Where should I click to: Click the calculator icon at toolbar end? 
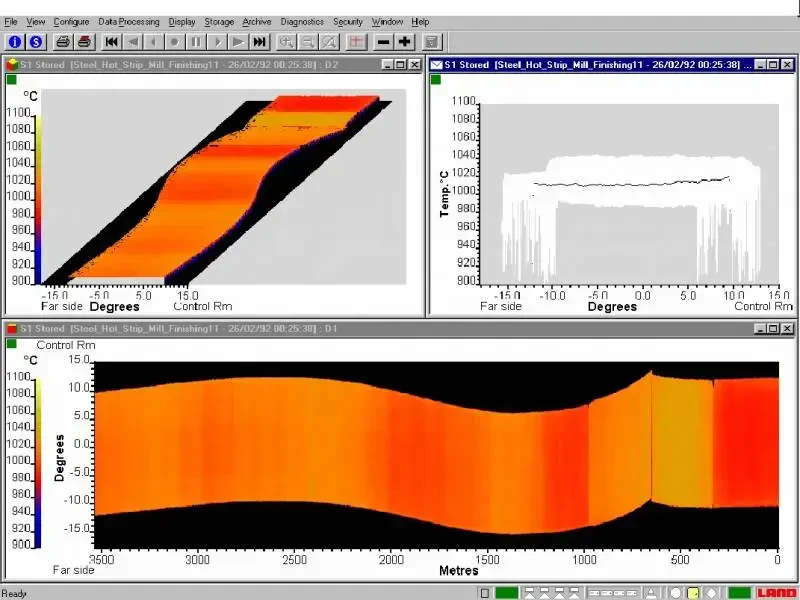click(x=431, y=42)
